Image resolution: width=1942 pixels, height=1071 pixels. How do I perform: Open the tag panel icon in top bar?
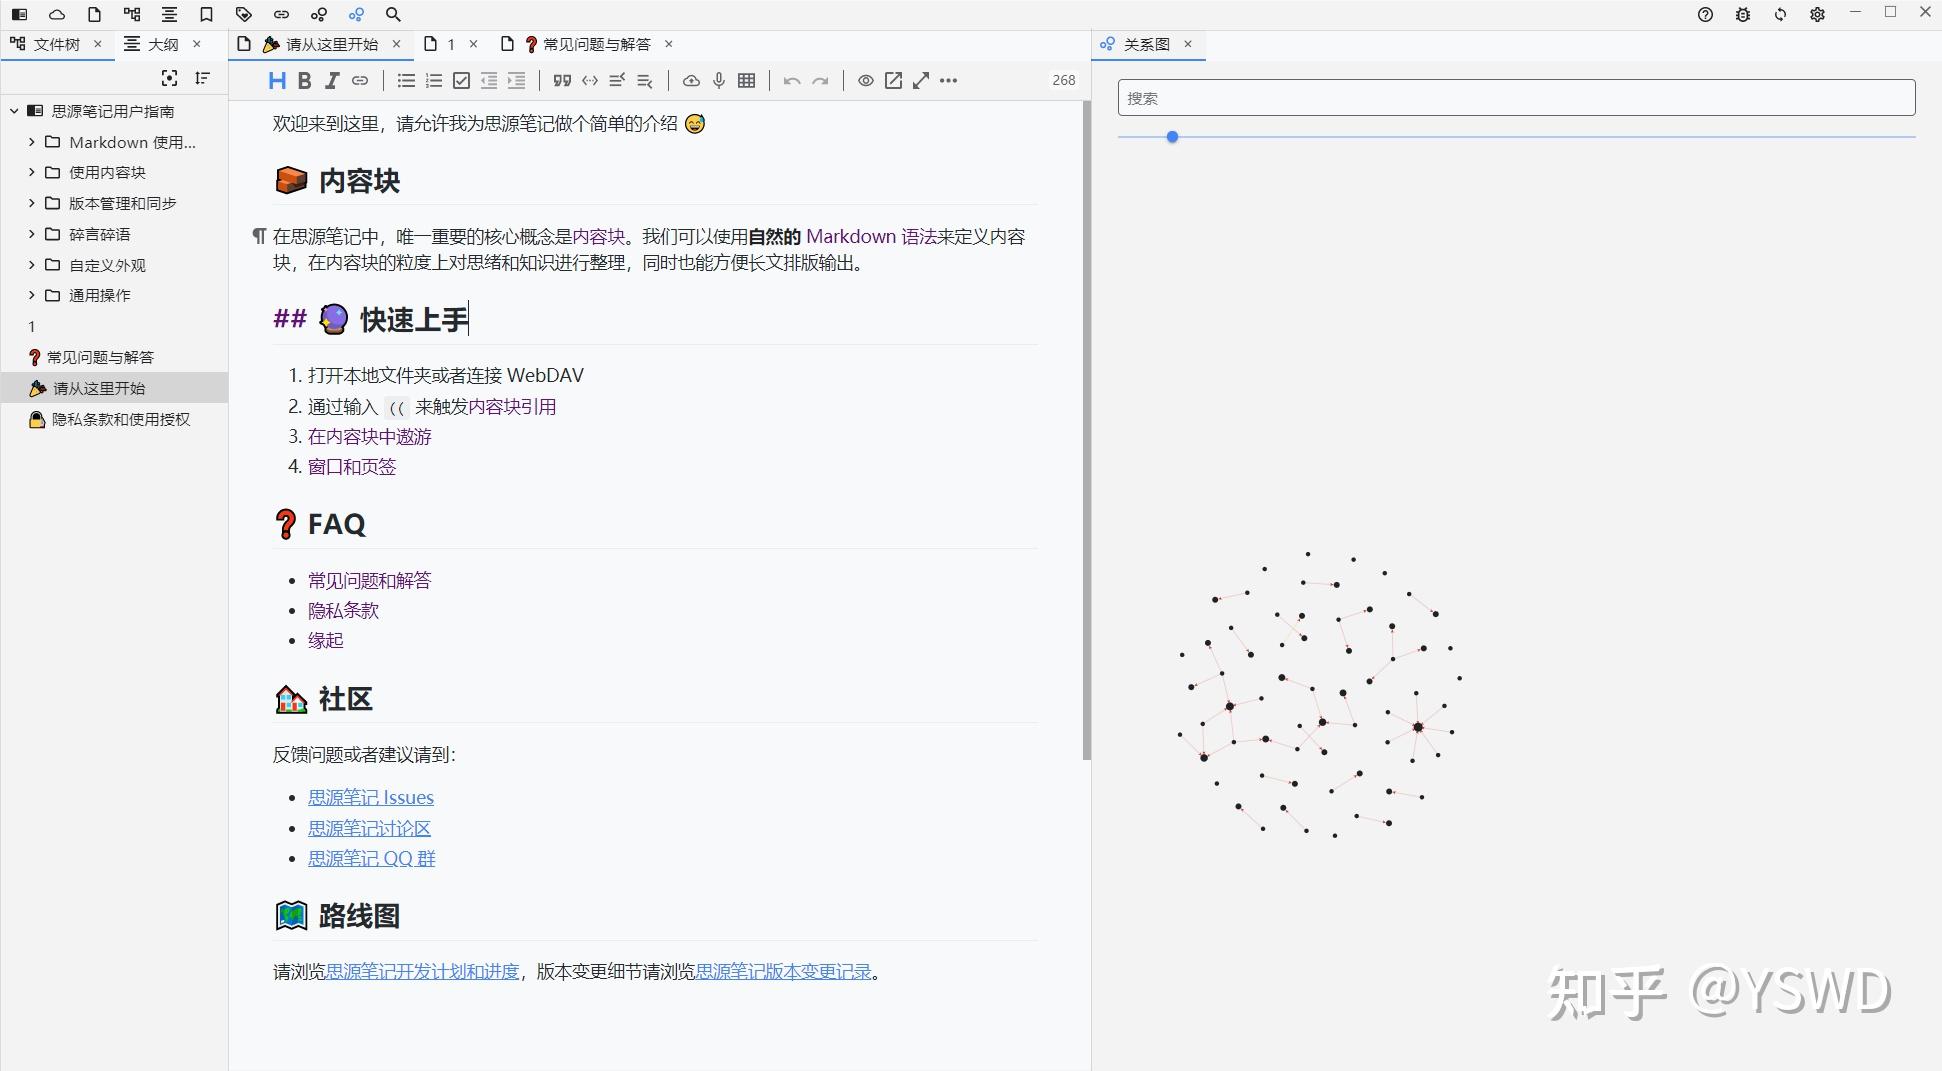click(x=243, y=14)
